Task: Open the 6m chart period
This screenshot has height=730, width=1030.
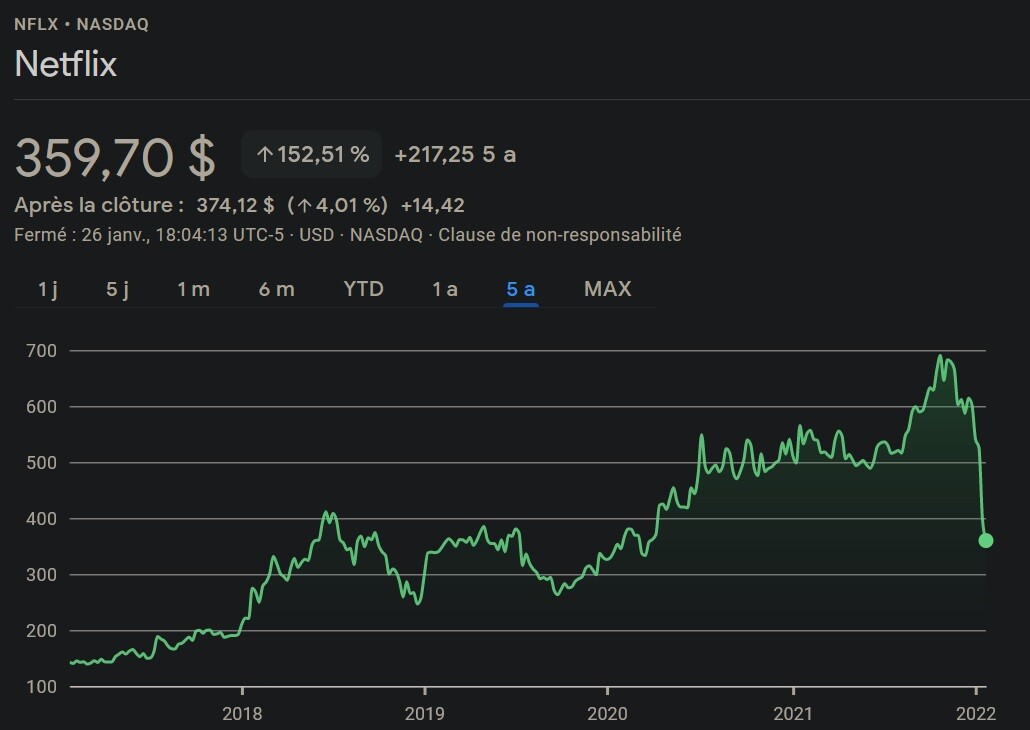Action: [276, 289]
